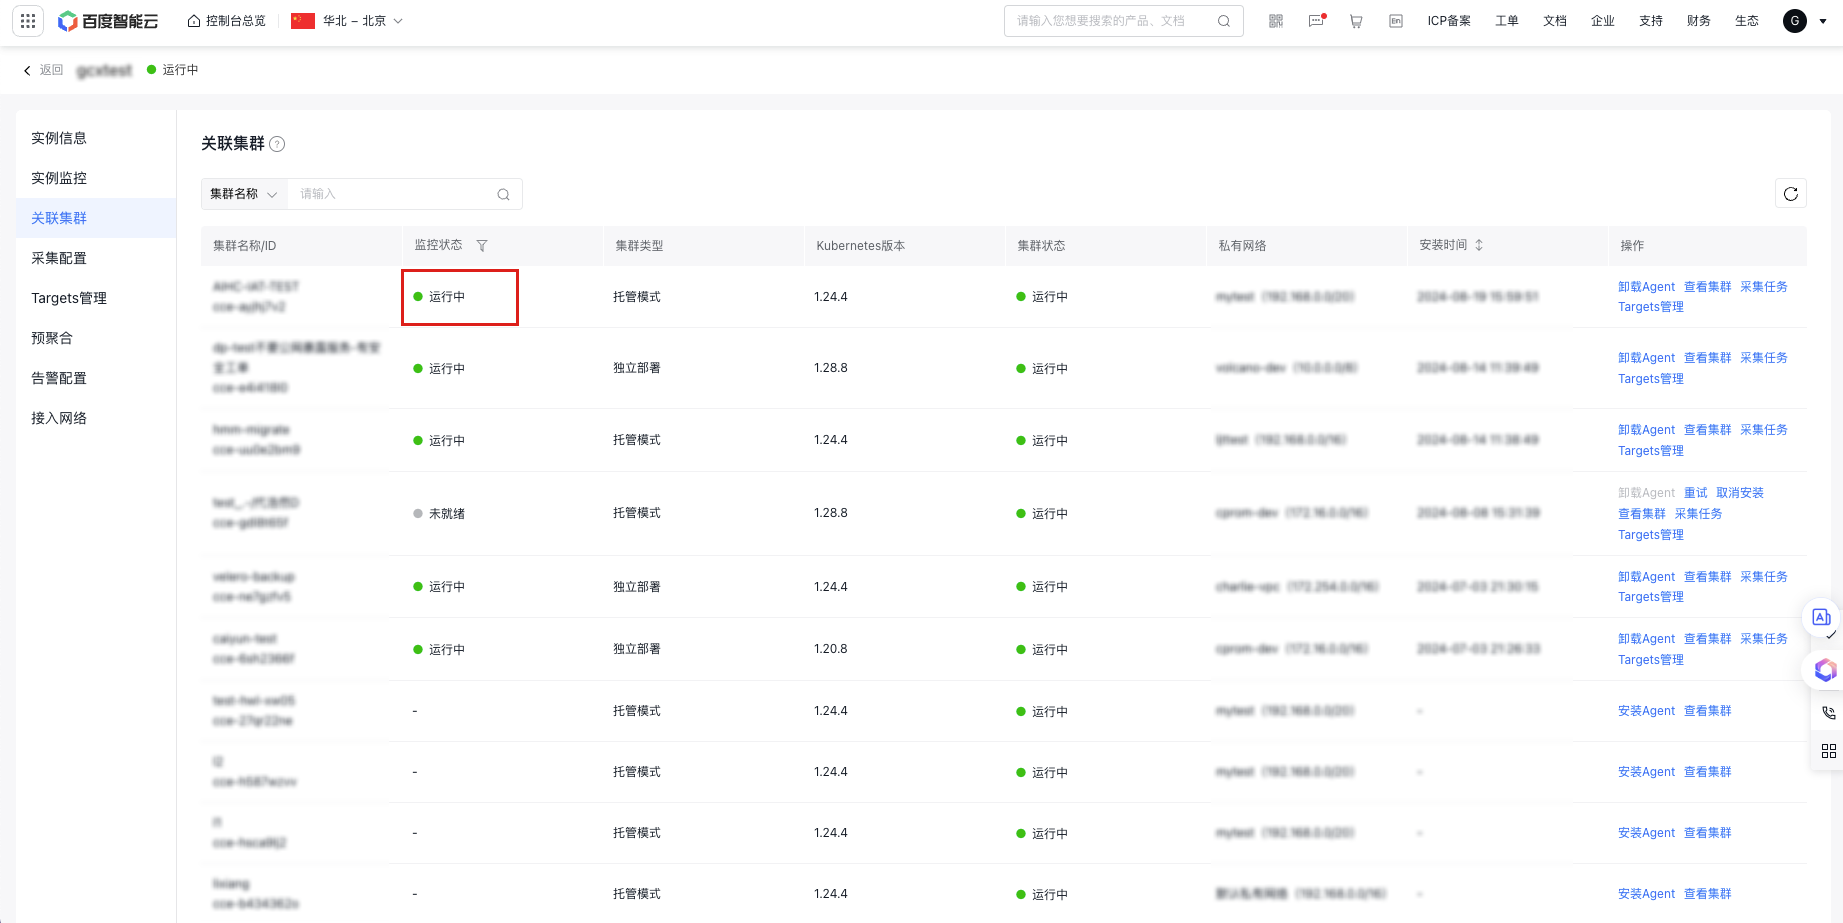1843x923 pixels.
Task: Open the floating phone contact icon
Action: [1829, 713]
